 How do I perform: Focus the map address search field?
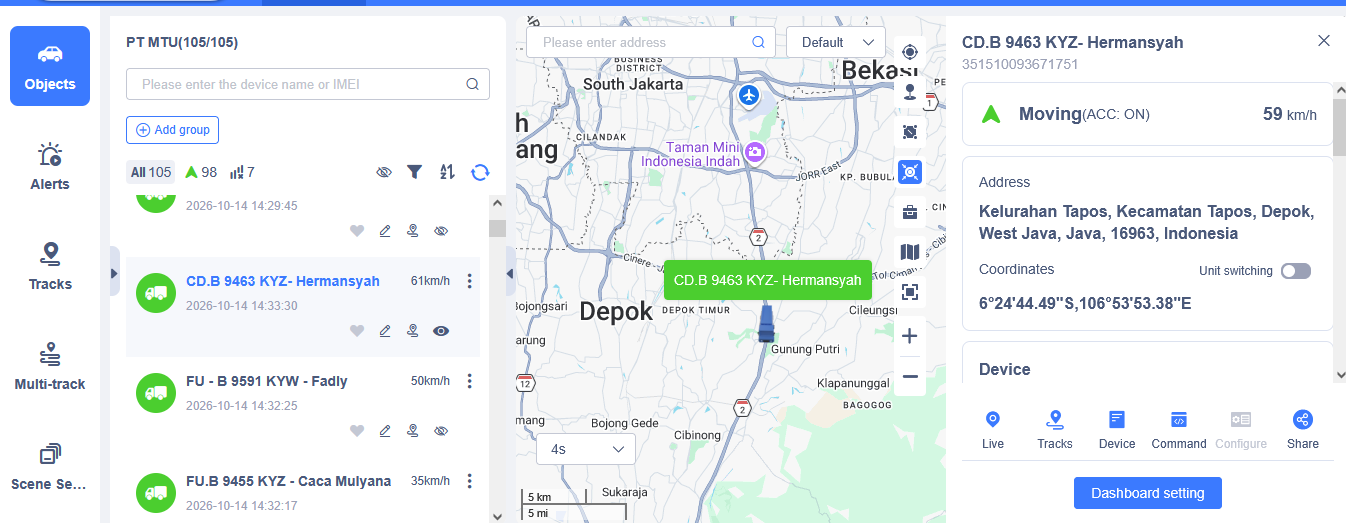pos(651,42)
